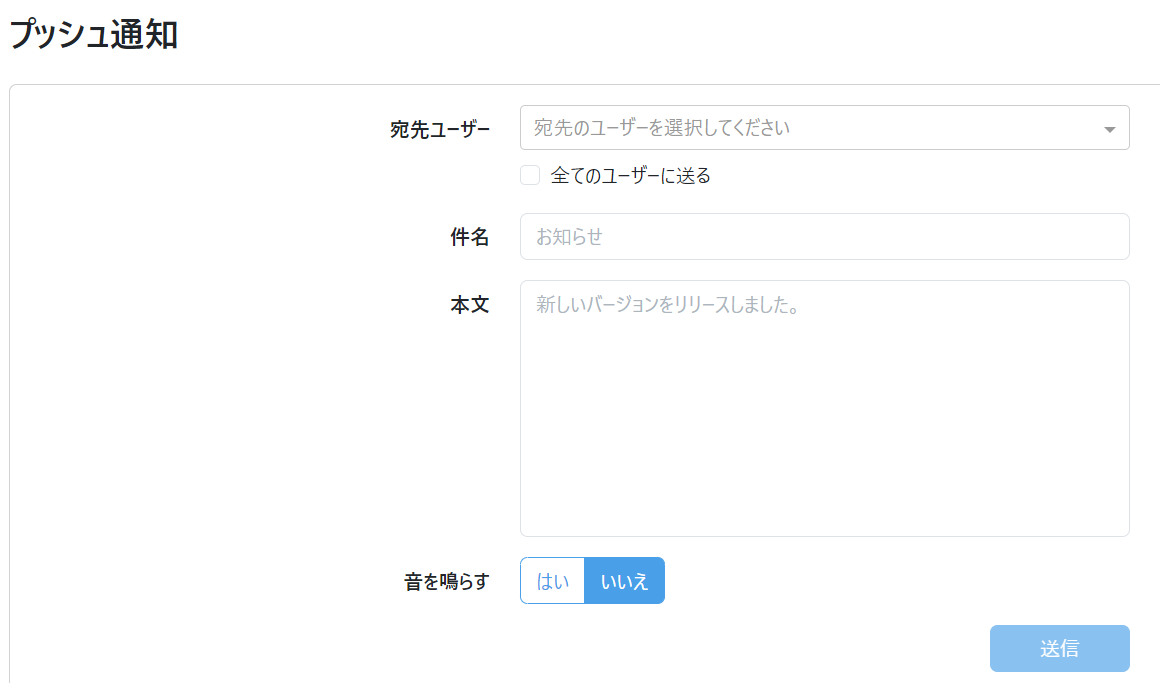Click the dropdown arrow of recipient selector
Screen dimensions: 1160x691
(x=1109, y=129)
